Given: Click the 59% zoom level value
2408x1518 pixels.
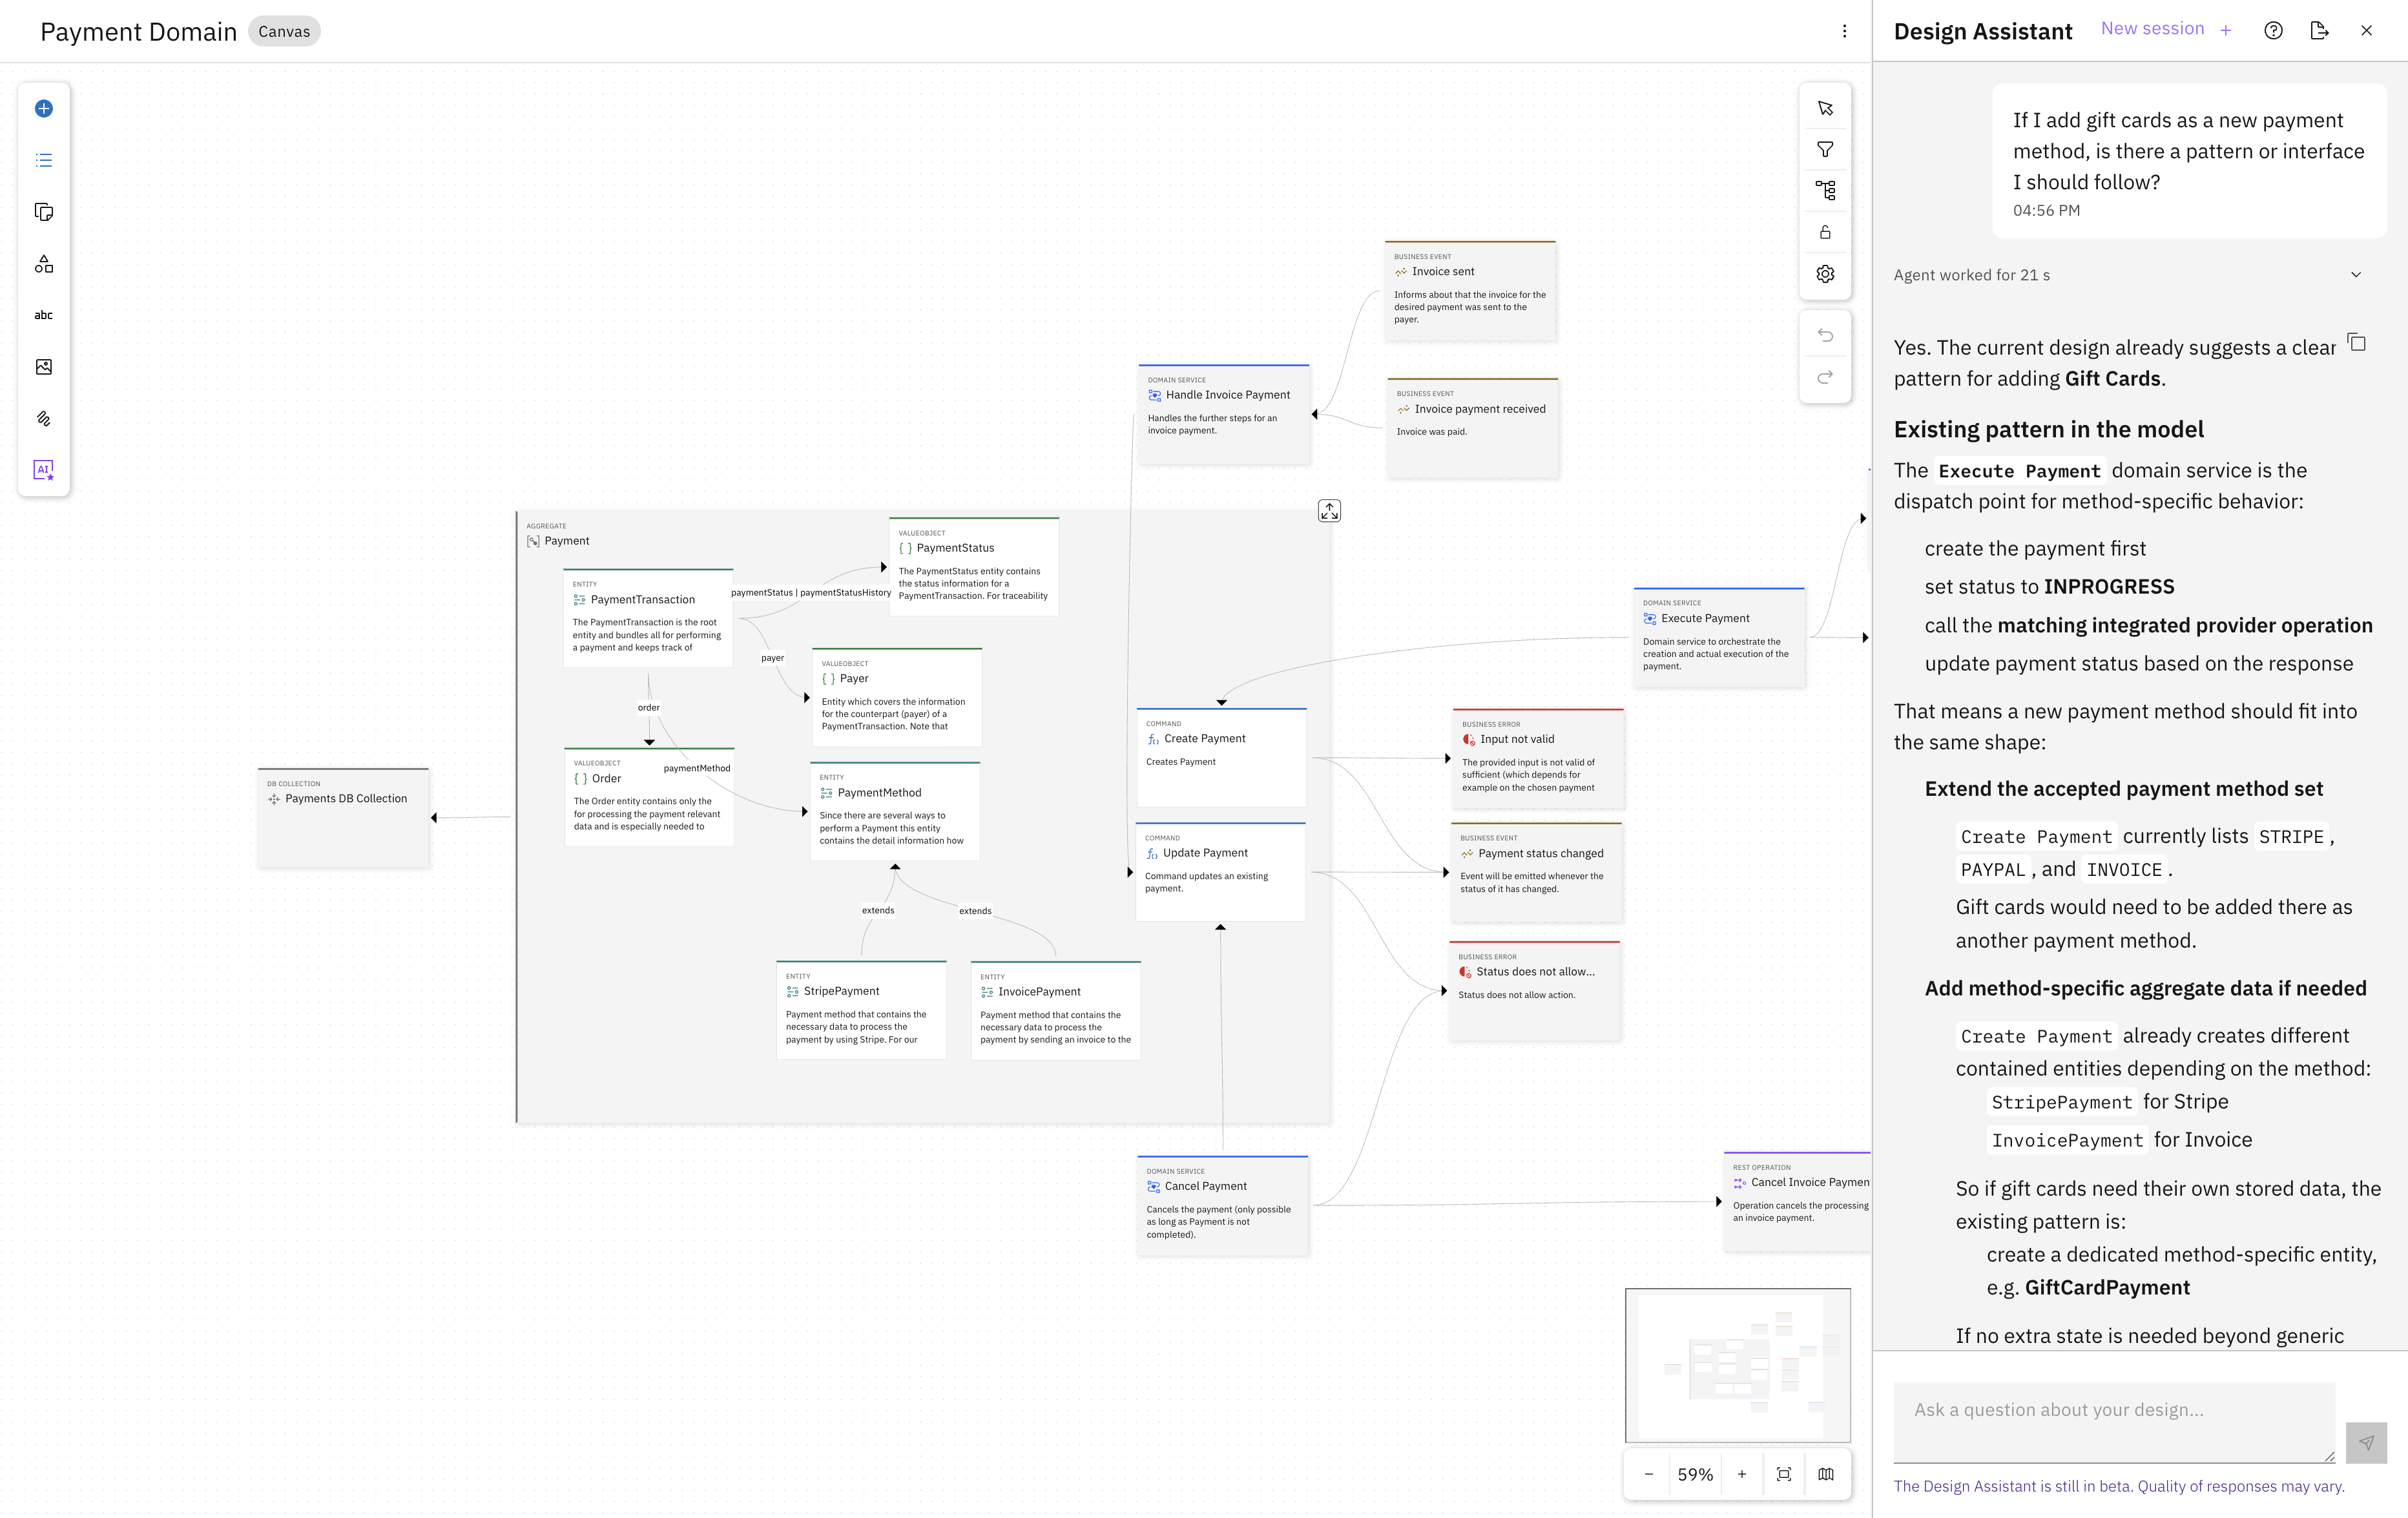Looking at the screenshot, I should pyautogui.click(x=1695, y=1474).
